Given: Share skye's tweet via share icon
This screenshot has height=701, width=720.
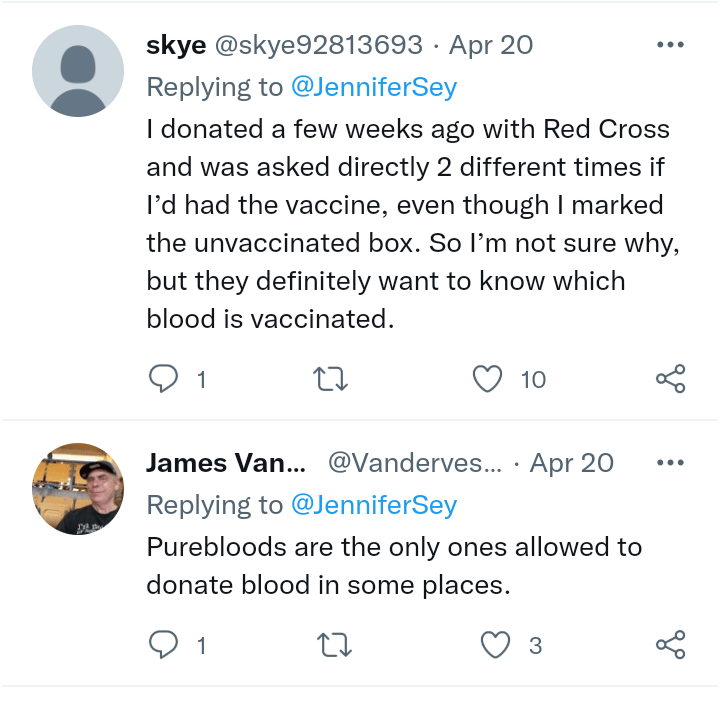Looking at the screenshot, I should point(670,379).
